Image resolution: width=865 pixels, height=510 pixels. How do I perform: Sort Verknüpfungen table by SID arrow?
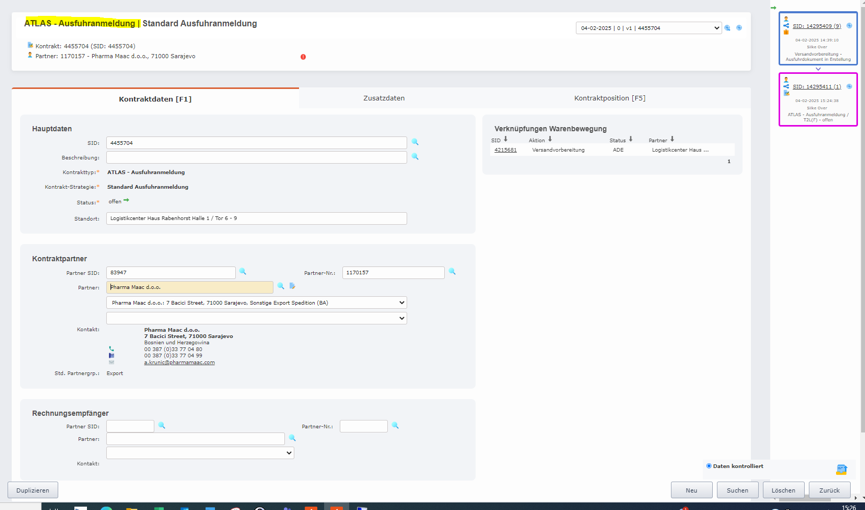(x=506, y=140)
